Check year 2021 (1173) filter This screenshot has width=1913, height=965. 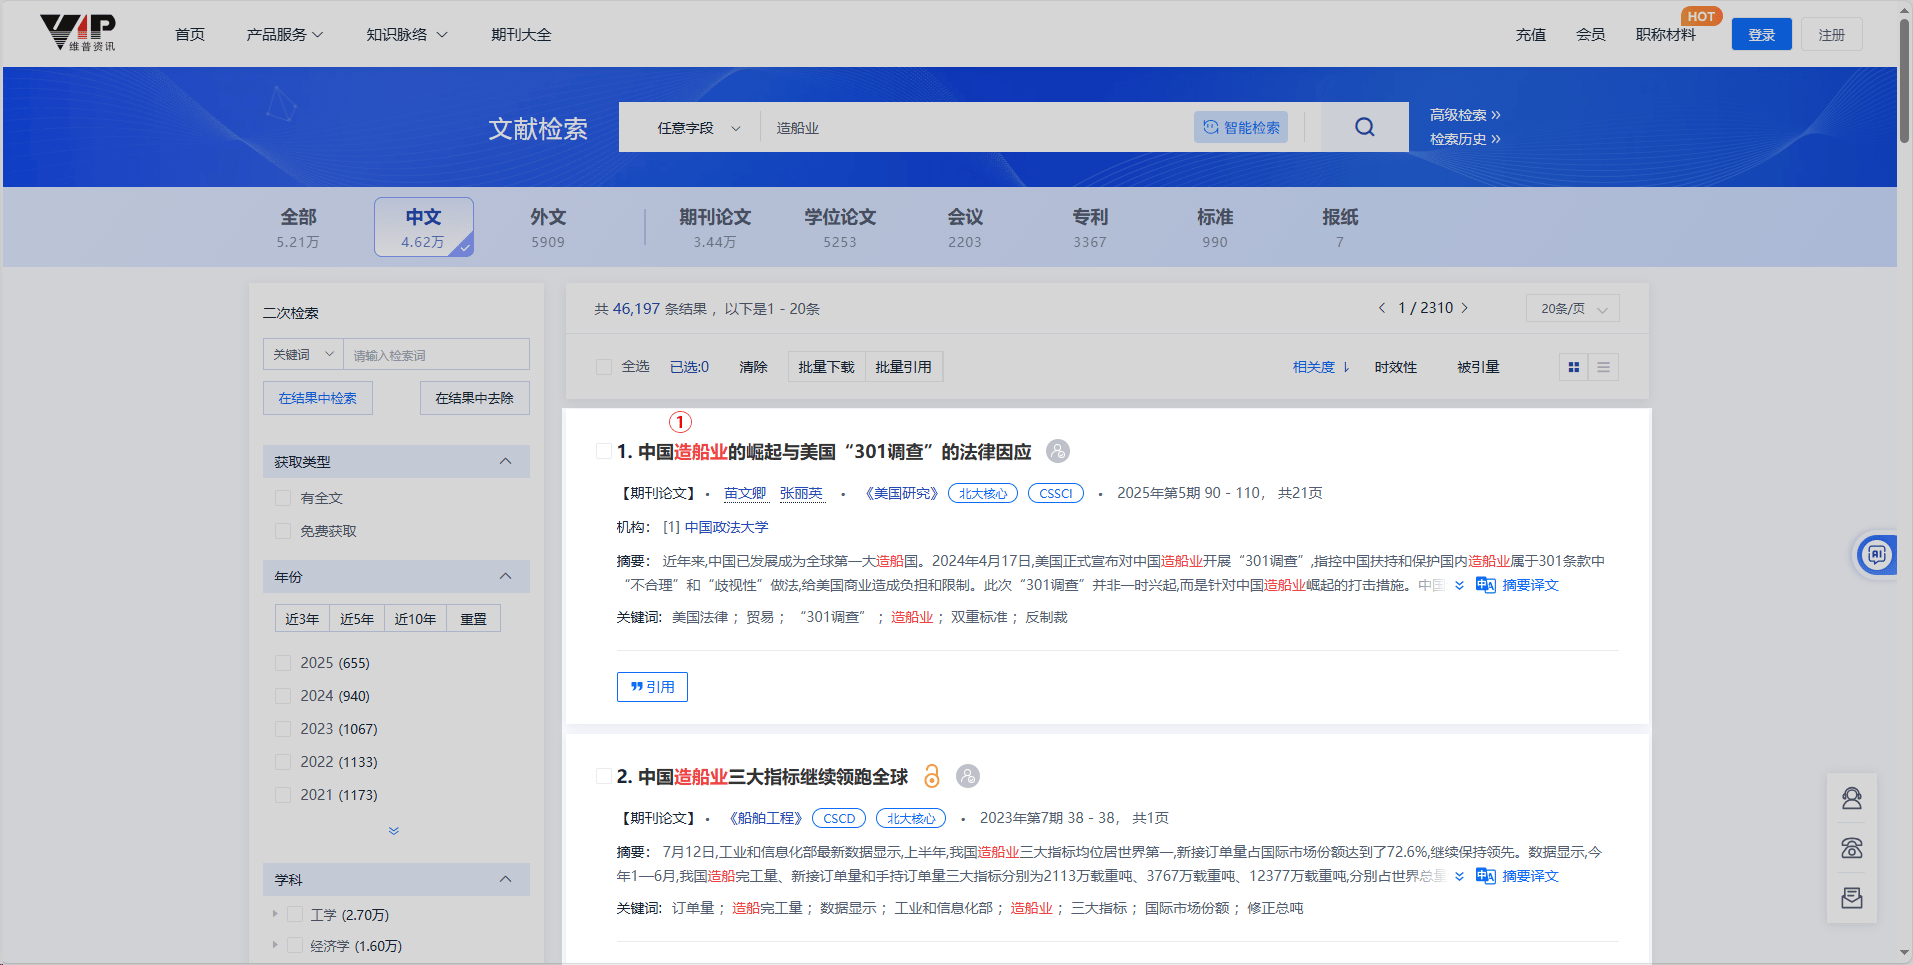click(x=283, y=795)
